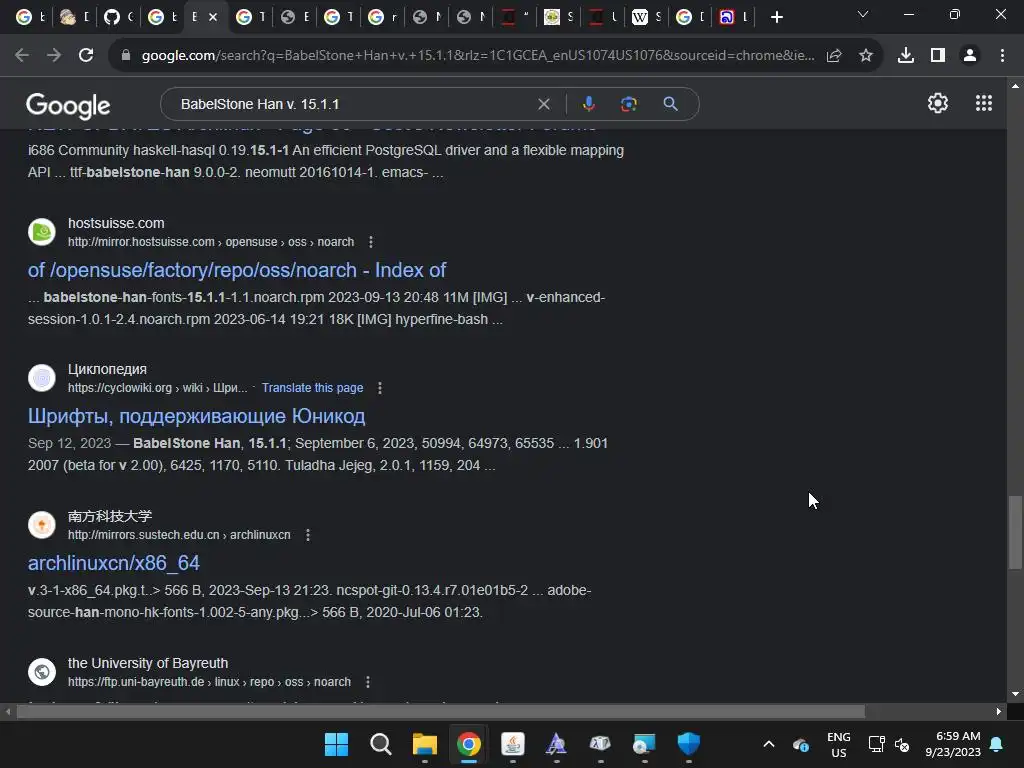Open Windows Security shield in taskbar

(x=688, y=744)
